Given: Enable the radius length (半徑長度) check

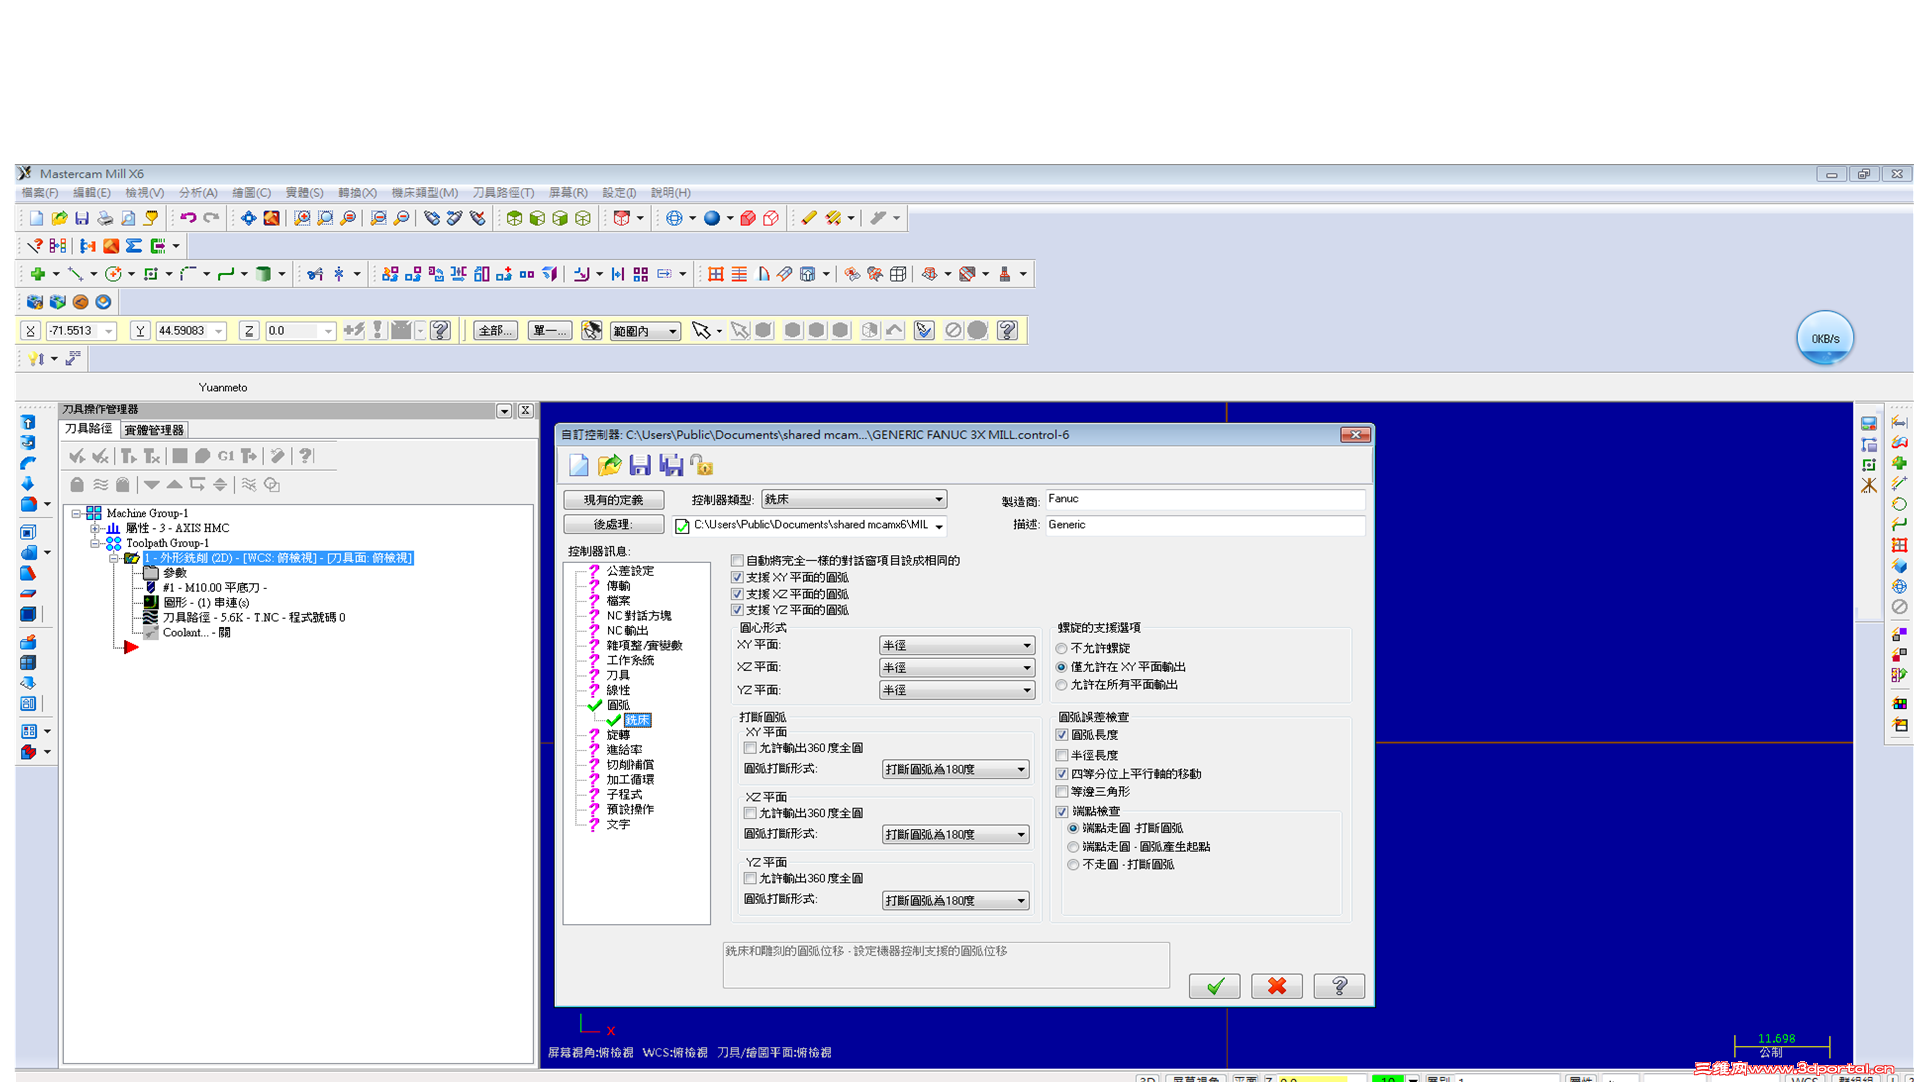Looking at the screenshot, I should pos(1062,755).
